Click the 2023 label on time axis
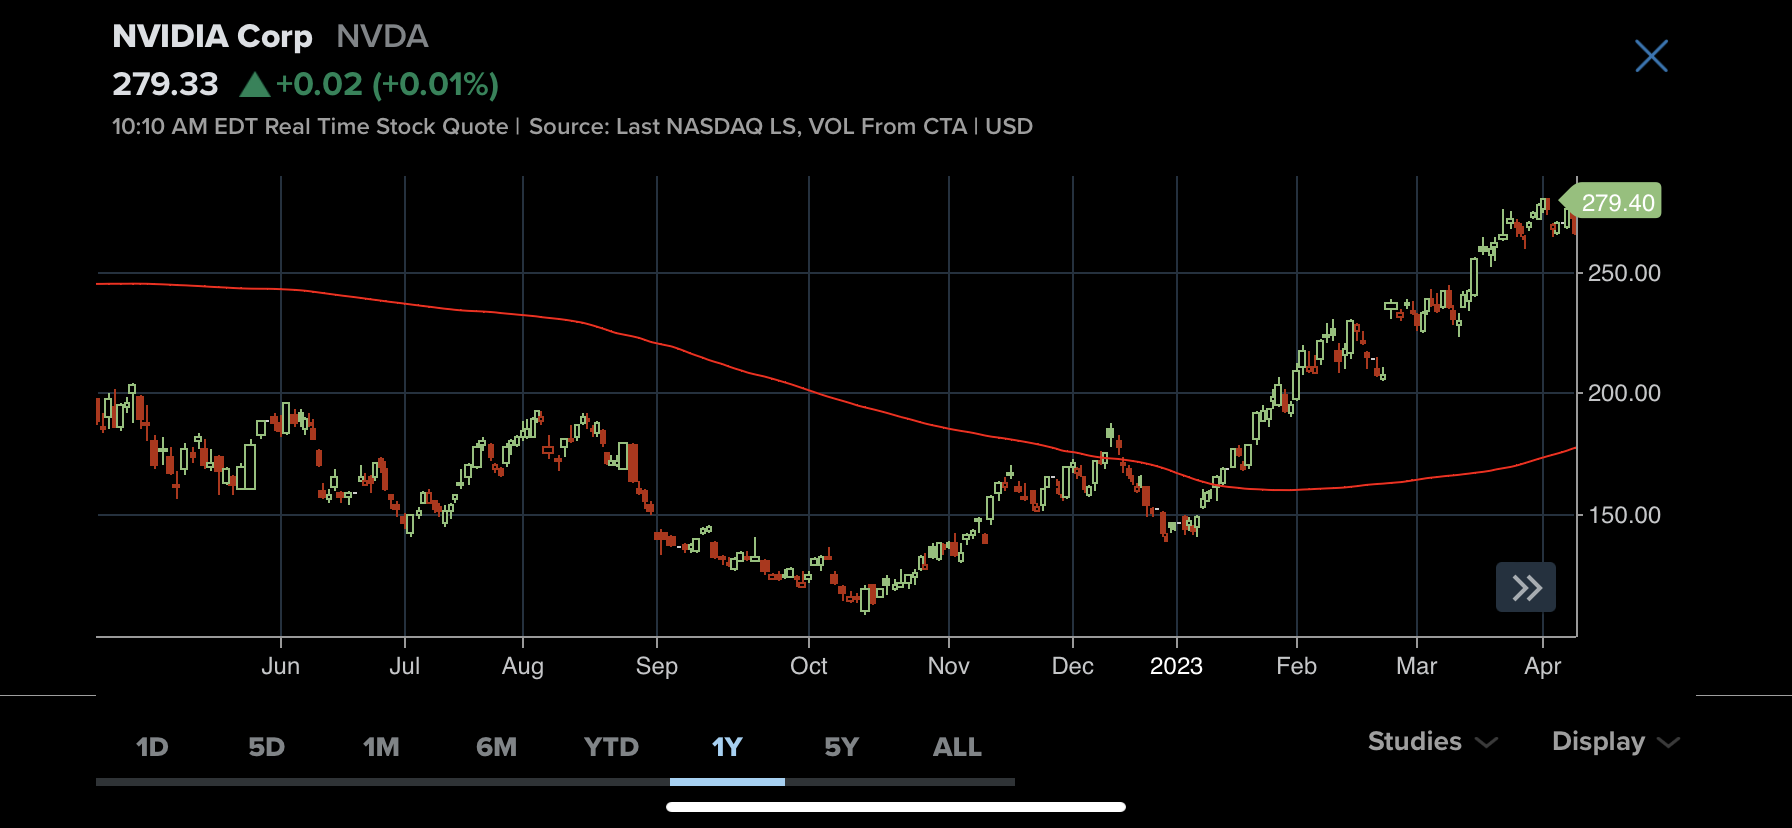The width and height of the screenshot is (1792, 828). tap(1176, 667)
